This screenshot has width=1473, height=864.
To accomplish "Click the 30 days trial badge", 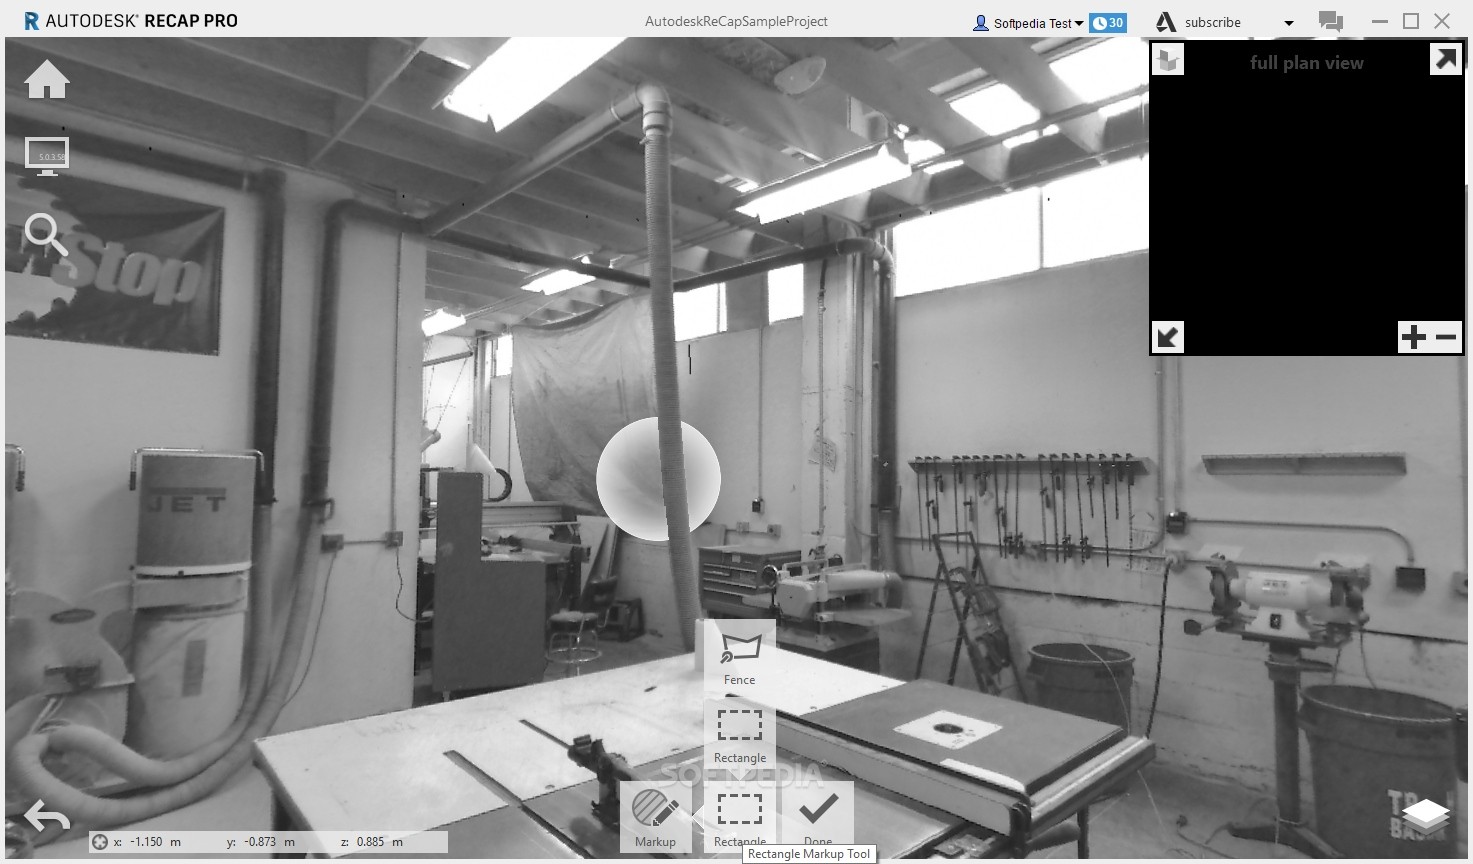I will tap(1108, 23).
